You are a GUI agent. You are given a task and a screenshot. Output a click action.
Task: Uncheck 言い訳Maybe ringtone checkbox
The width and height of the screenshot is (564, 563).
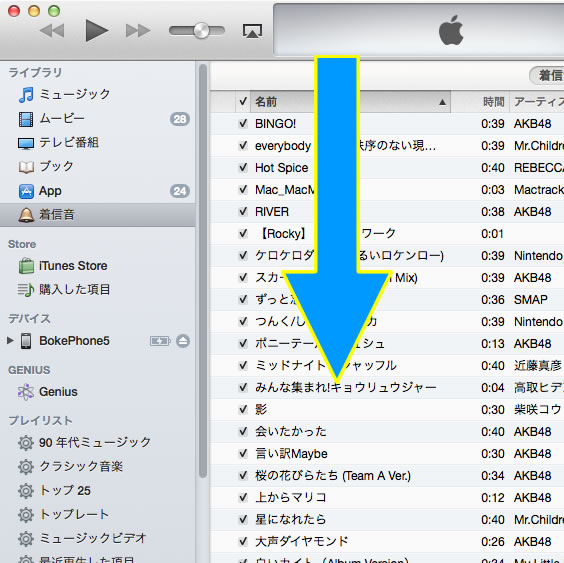[243, 453]
